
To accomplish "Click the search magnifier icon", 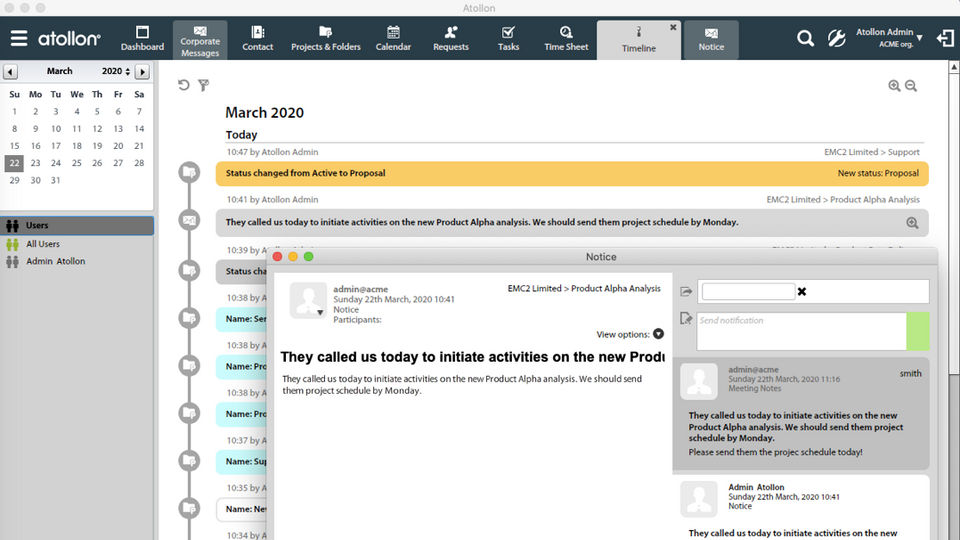I will pos(805,39).
